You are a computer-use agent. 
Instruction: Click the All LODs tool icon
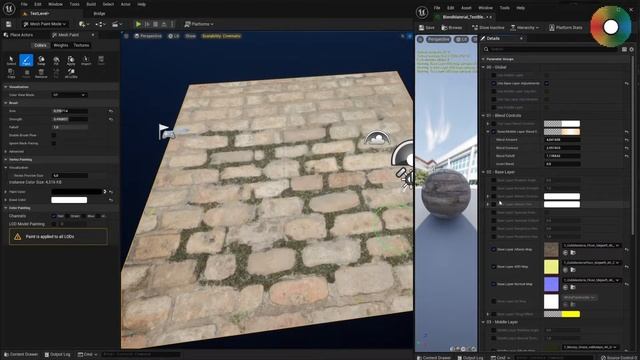click(71, 73)
